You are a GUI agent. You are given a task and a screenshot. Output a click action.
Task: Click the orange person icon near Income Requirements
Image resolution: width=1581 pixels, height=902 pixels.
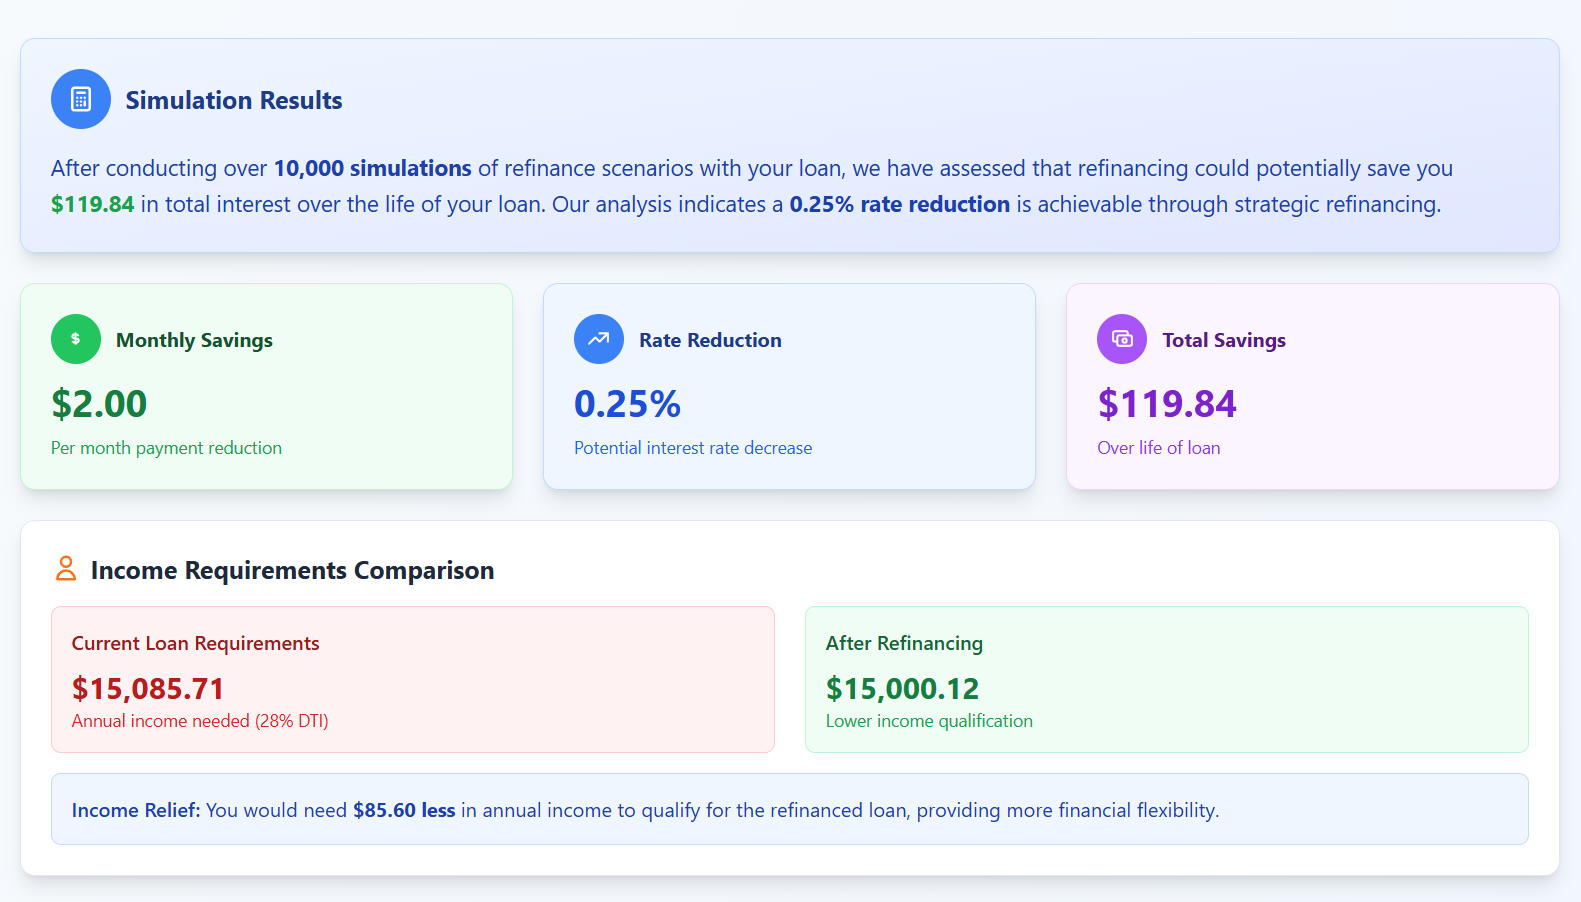click(x=66, y=569)
